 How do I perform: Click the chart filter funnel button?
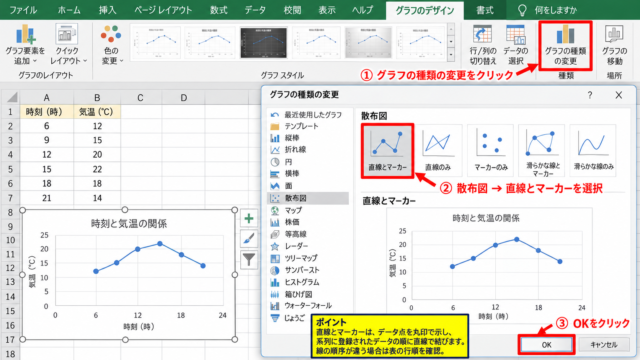[249, 259]
